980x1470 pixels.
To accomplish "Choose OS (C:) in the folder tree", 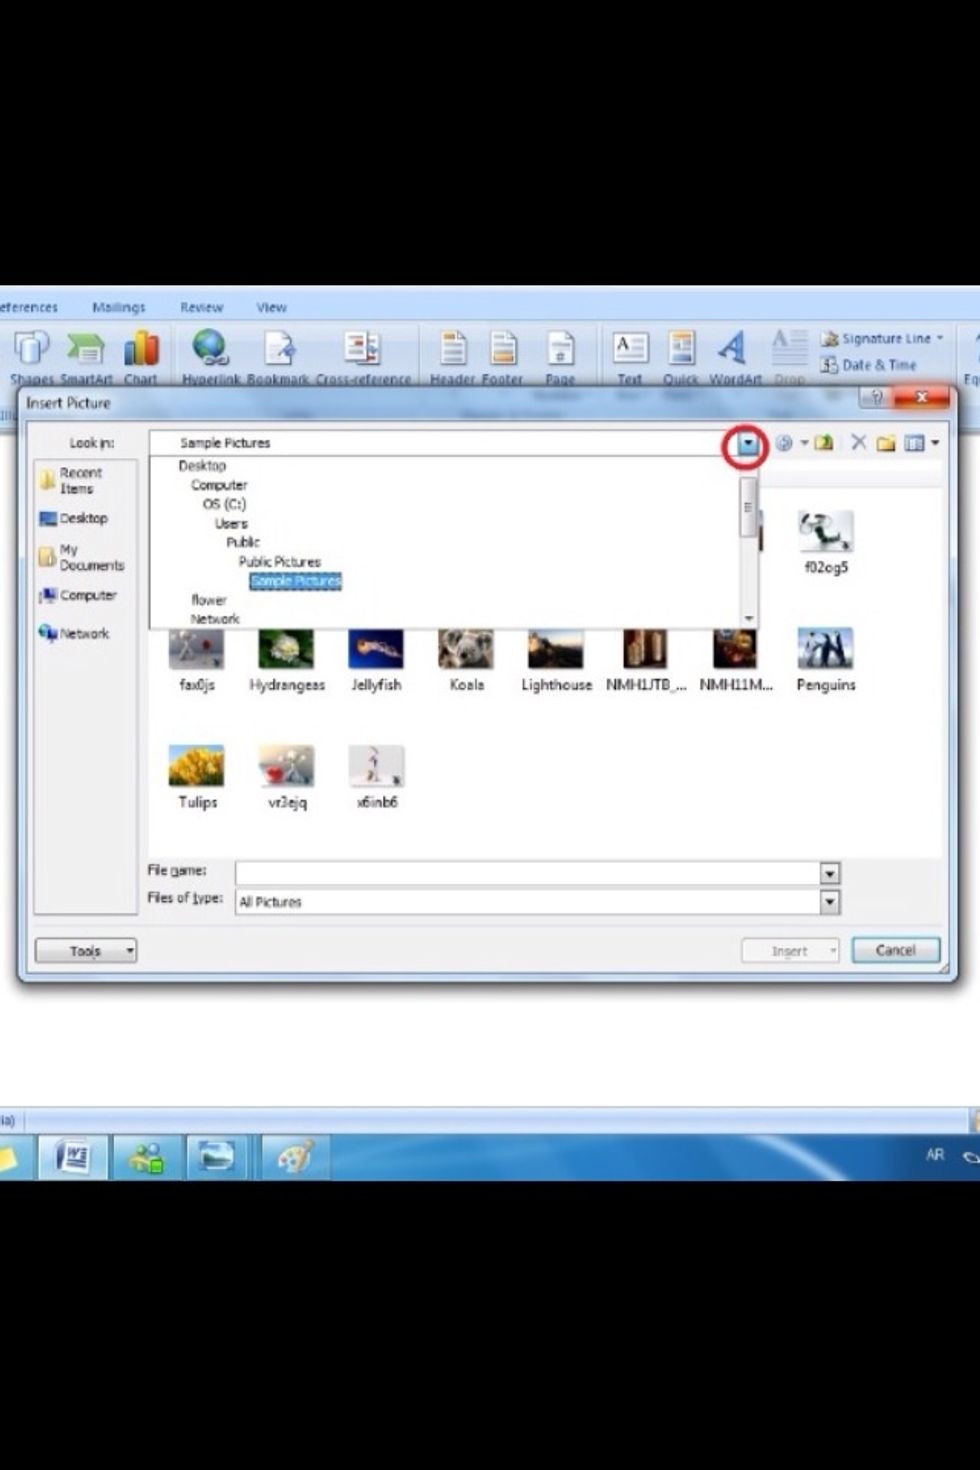I will click(x=224, y=504).
